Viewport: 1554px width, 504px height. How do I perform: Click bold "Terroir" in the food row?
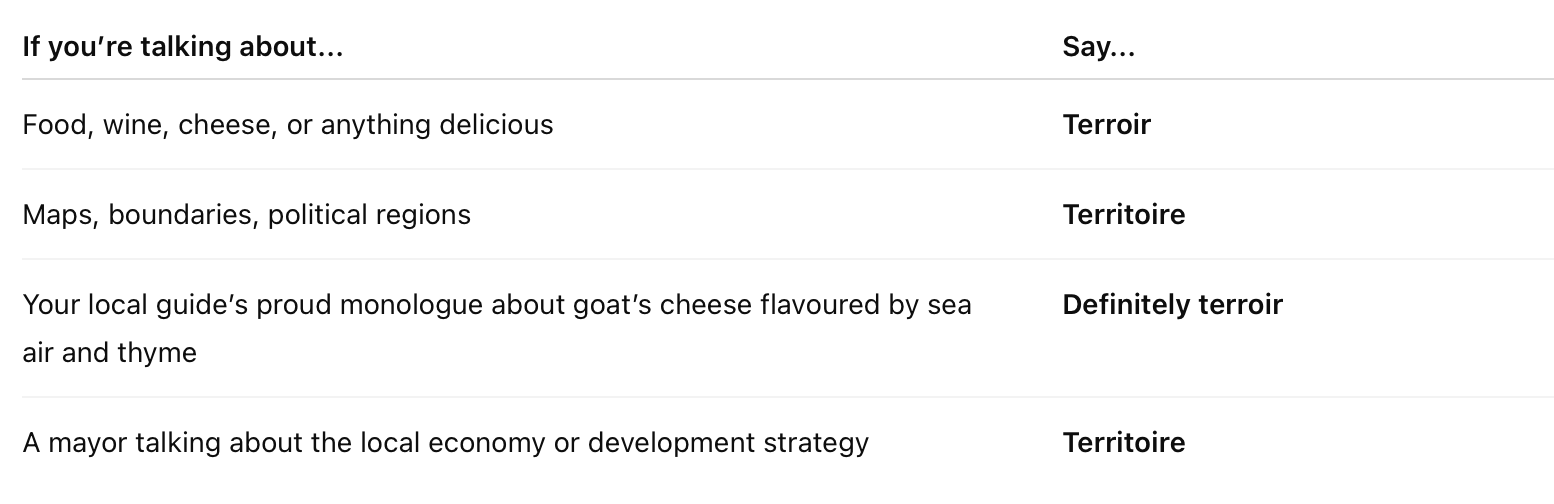pyautogui.click(x=1106, y=125)
